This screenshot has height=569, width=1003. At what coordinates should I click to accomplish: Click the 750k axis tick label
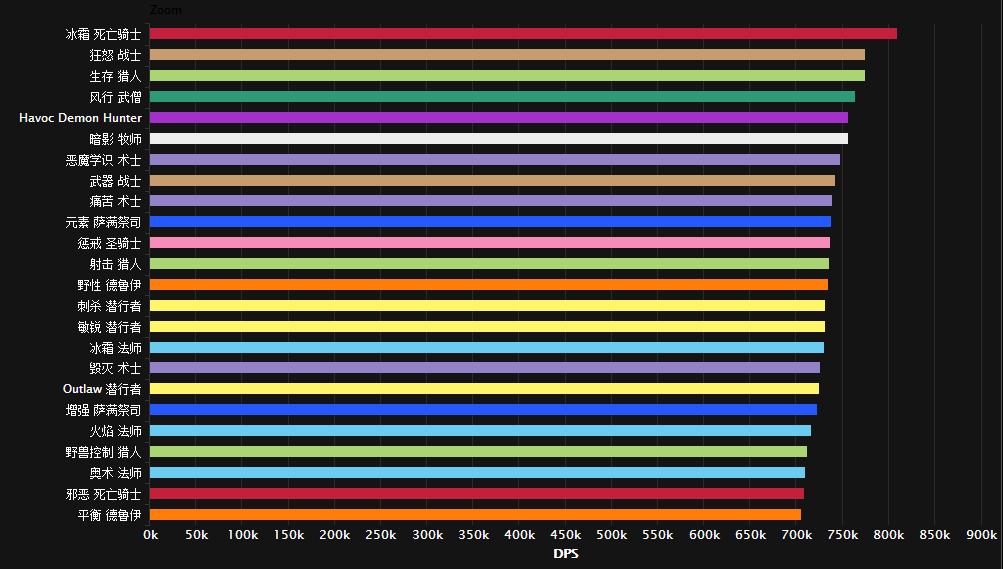pyautogui.click(x=842, y=535)
